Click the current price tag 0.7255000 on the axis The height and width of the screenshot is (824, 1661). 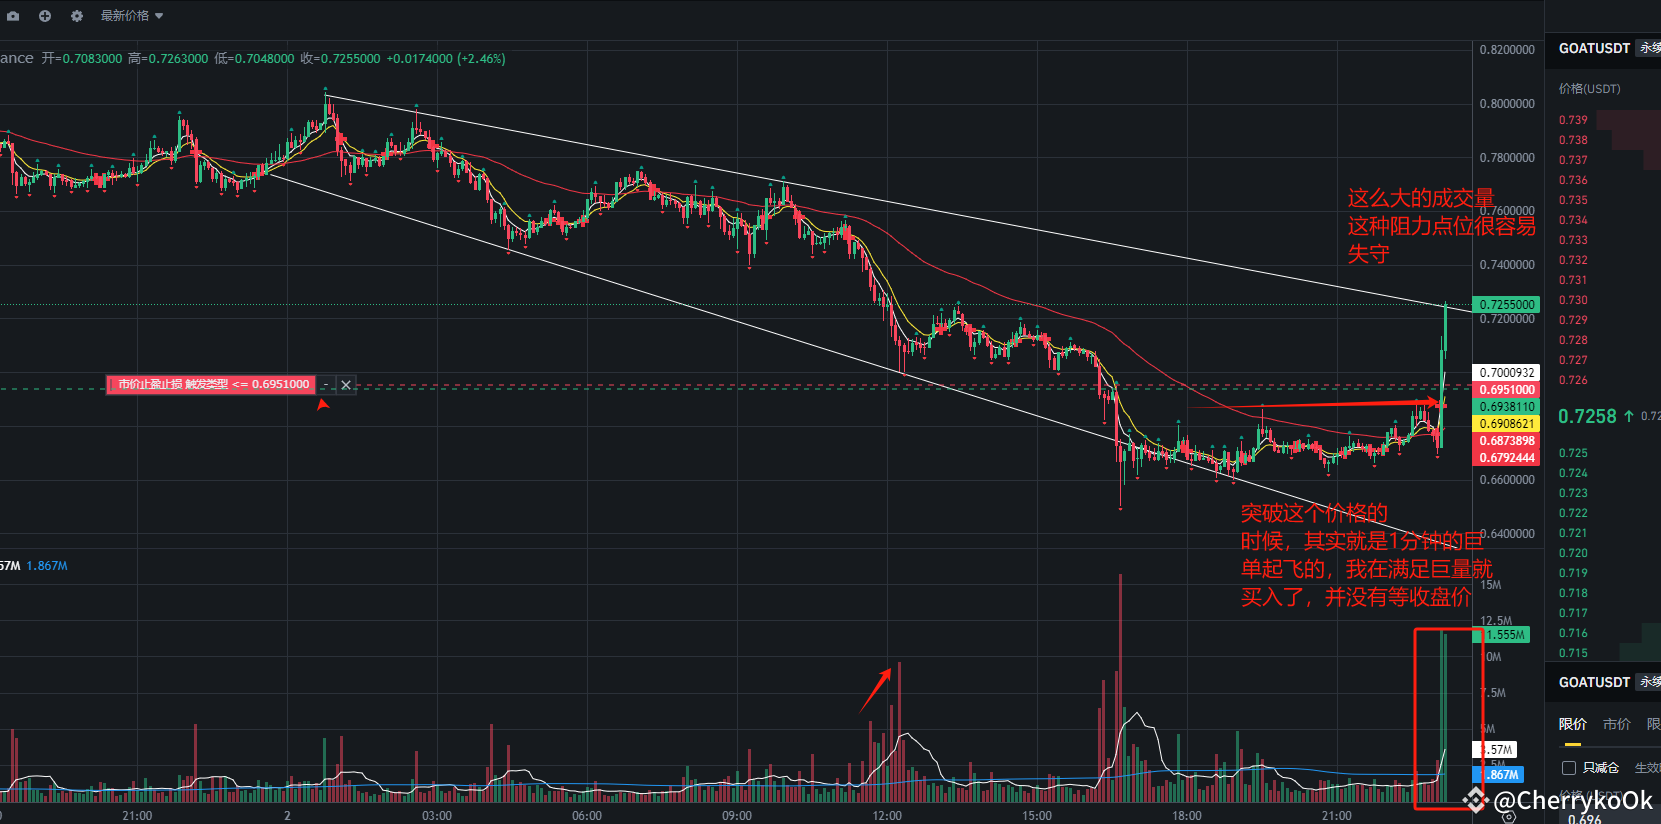click(x=1506, y=304)
